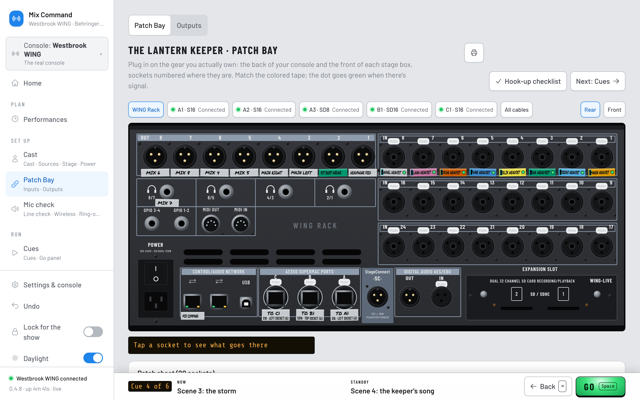Screen dimensions: 640x400
Task: Click the orange tape label under input 6
Action: [x=453, y=172]
